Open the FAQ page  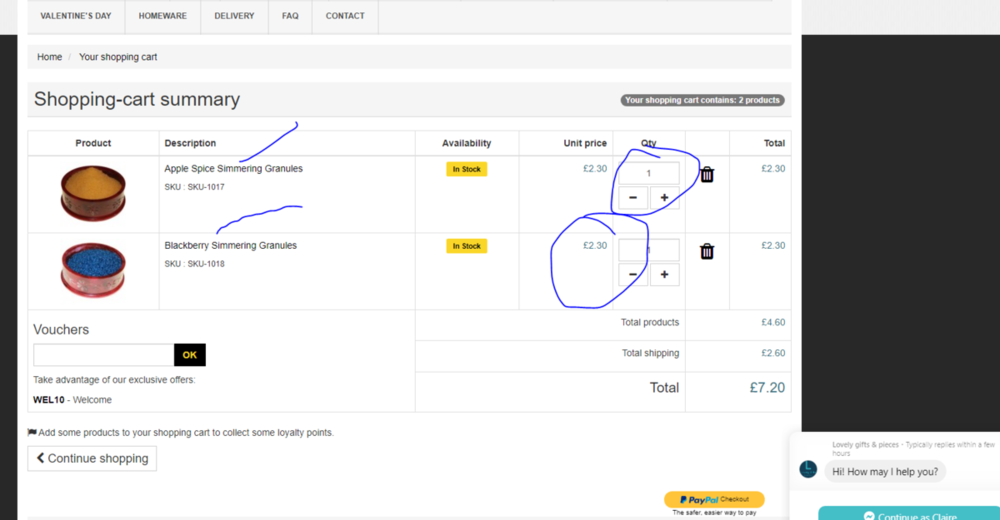tap(290, 16)
